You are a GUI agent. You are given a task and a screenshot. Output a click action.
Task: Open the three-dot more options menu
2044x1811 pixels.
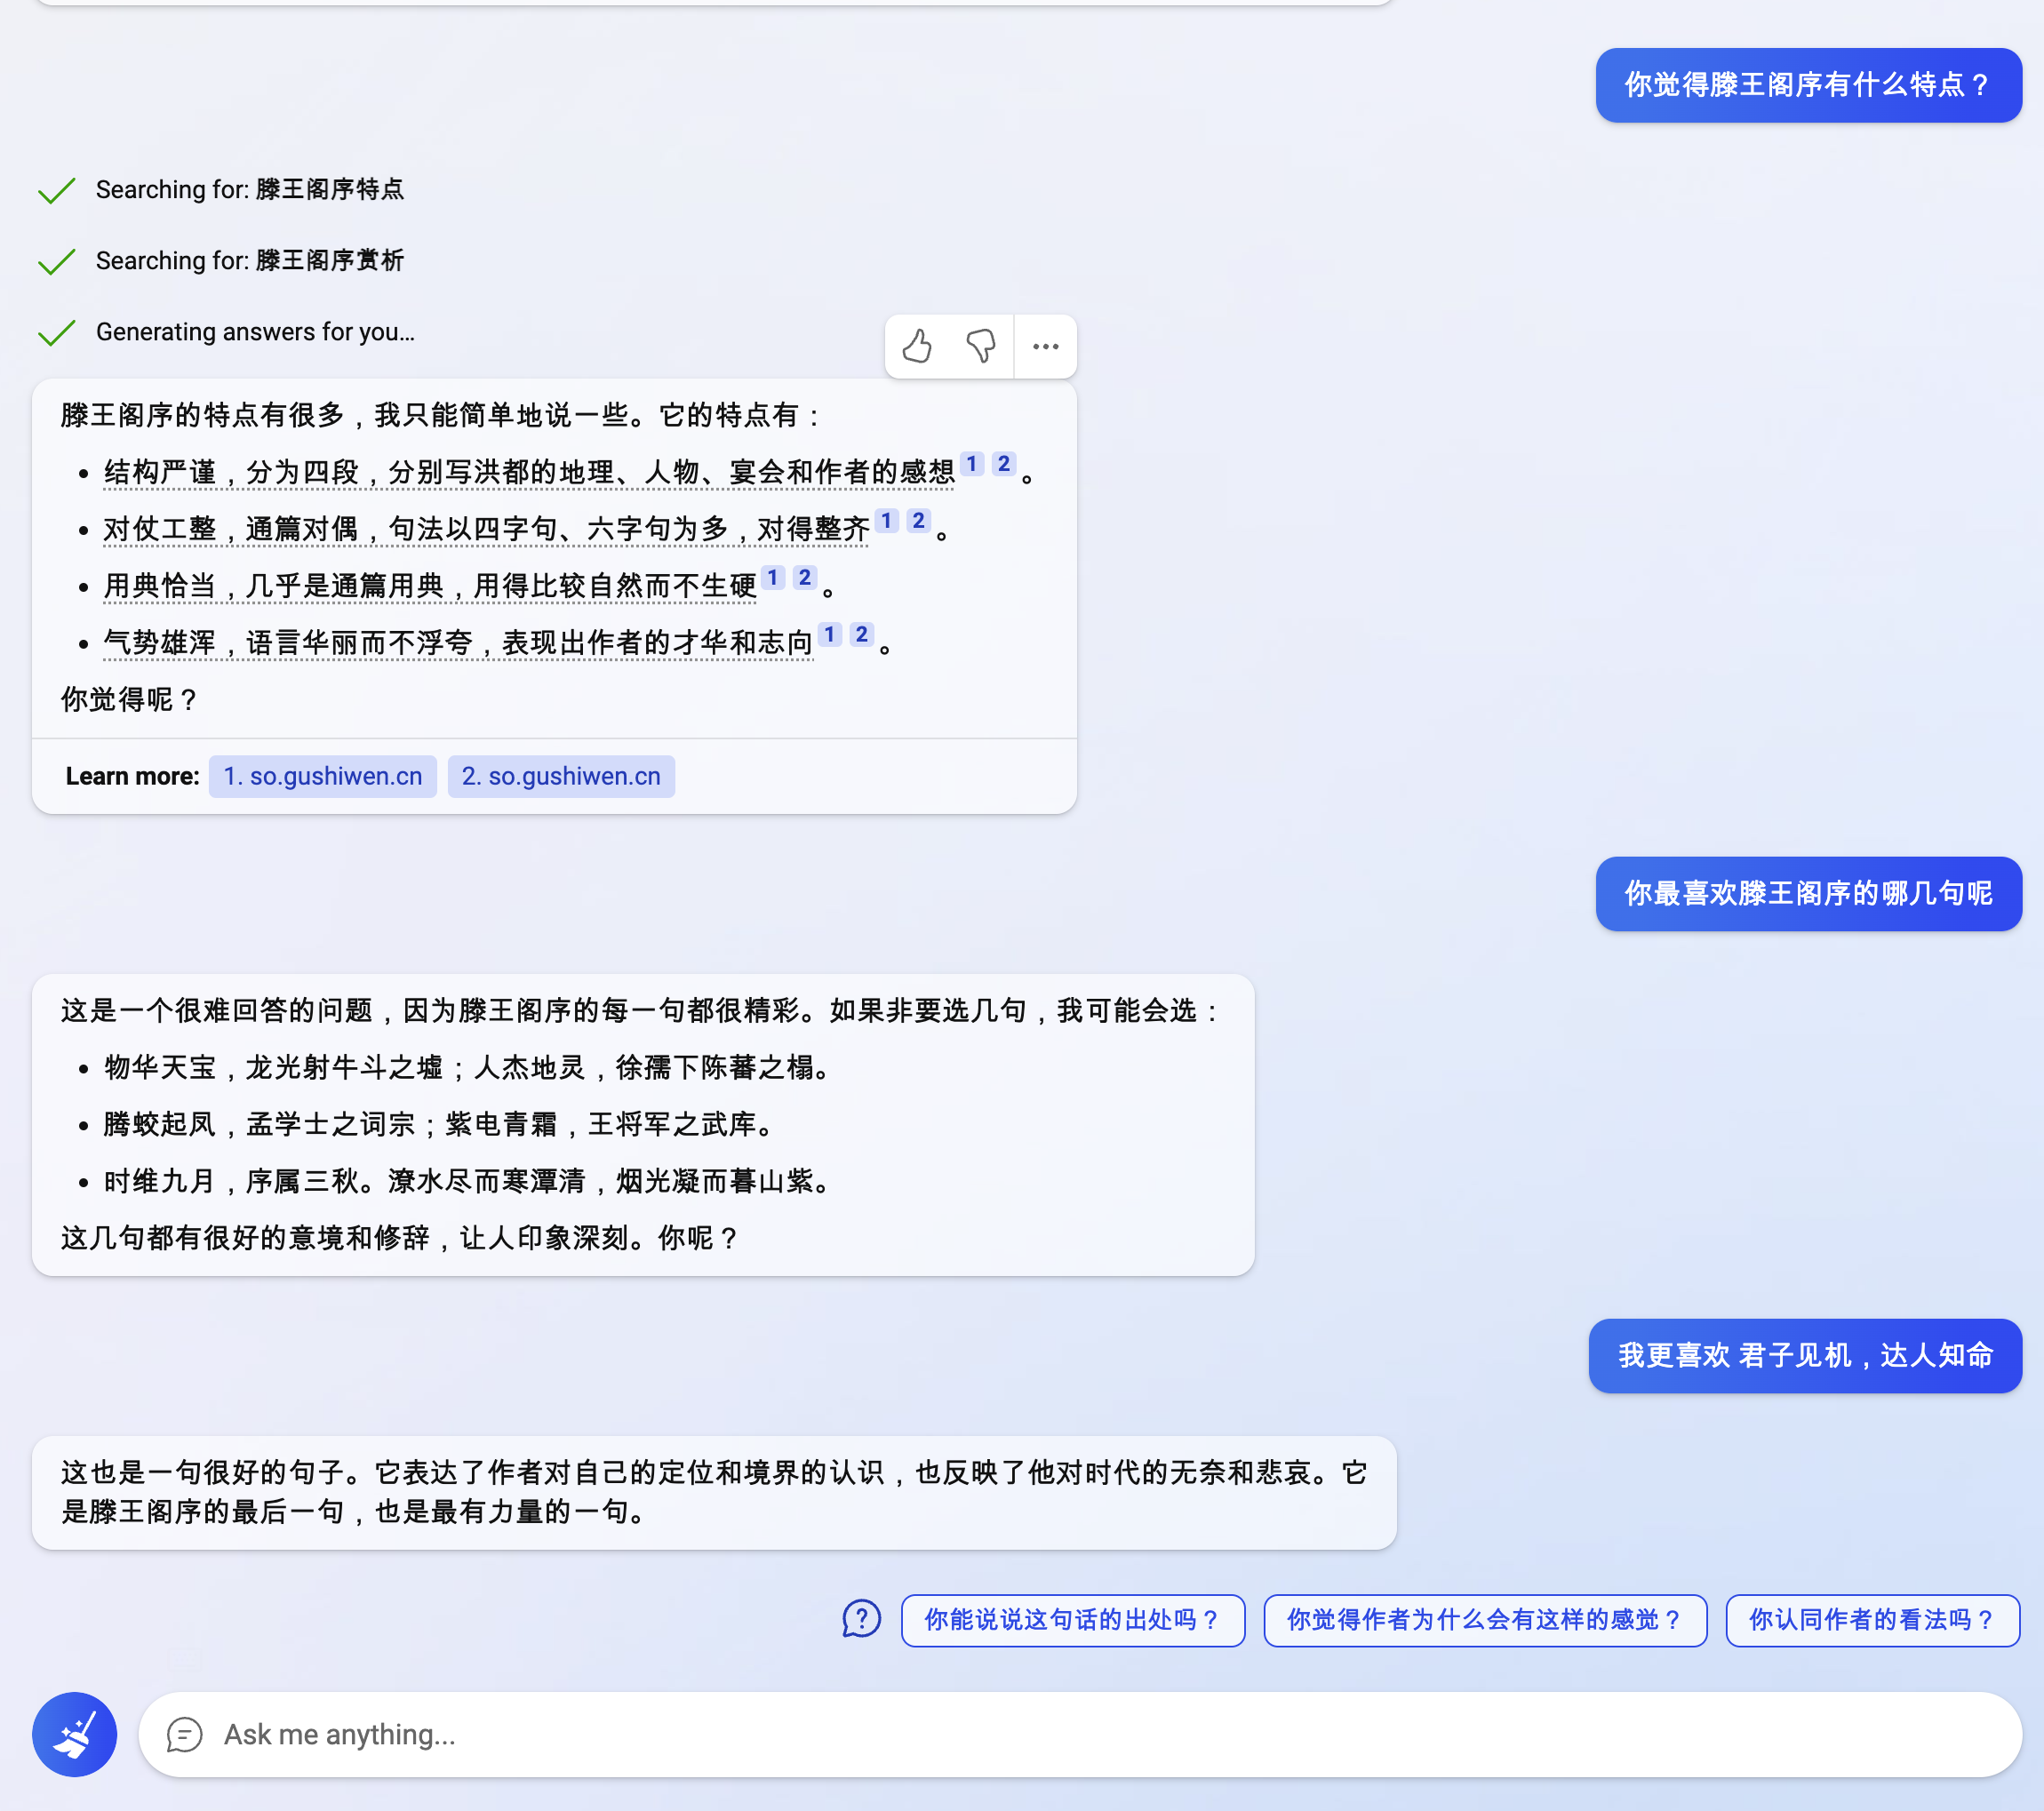point(1045,347)
